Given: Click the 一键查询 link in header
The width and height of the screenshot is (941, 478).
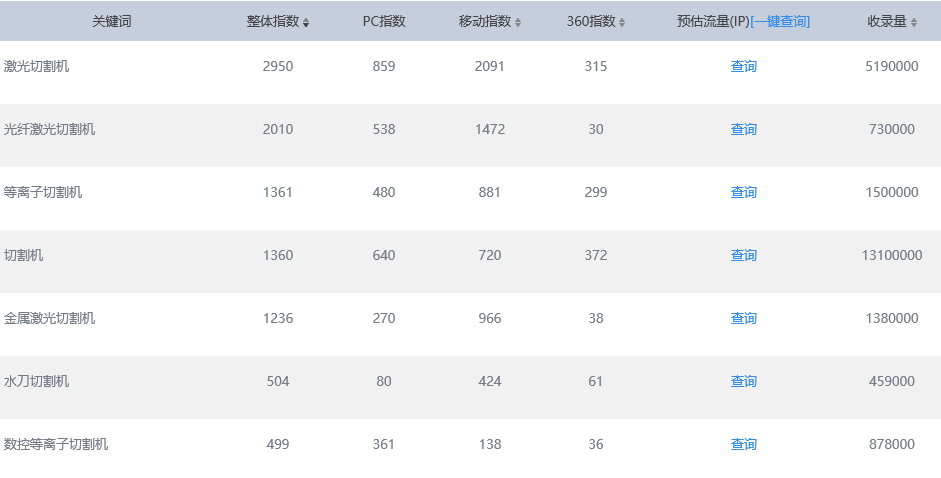Looking at the screenshot, I should pos(780,22).
